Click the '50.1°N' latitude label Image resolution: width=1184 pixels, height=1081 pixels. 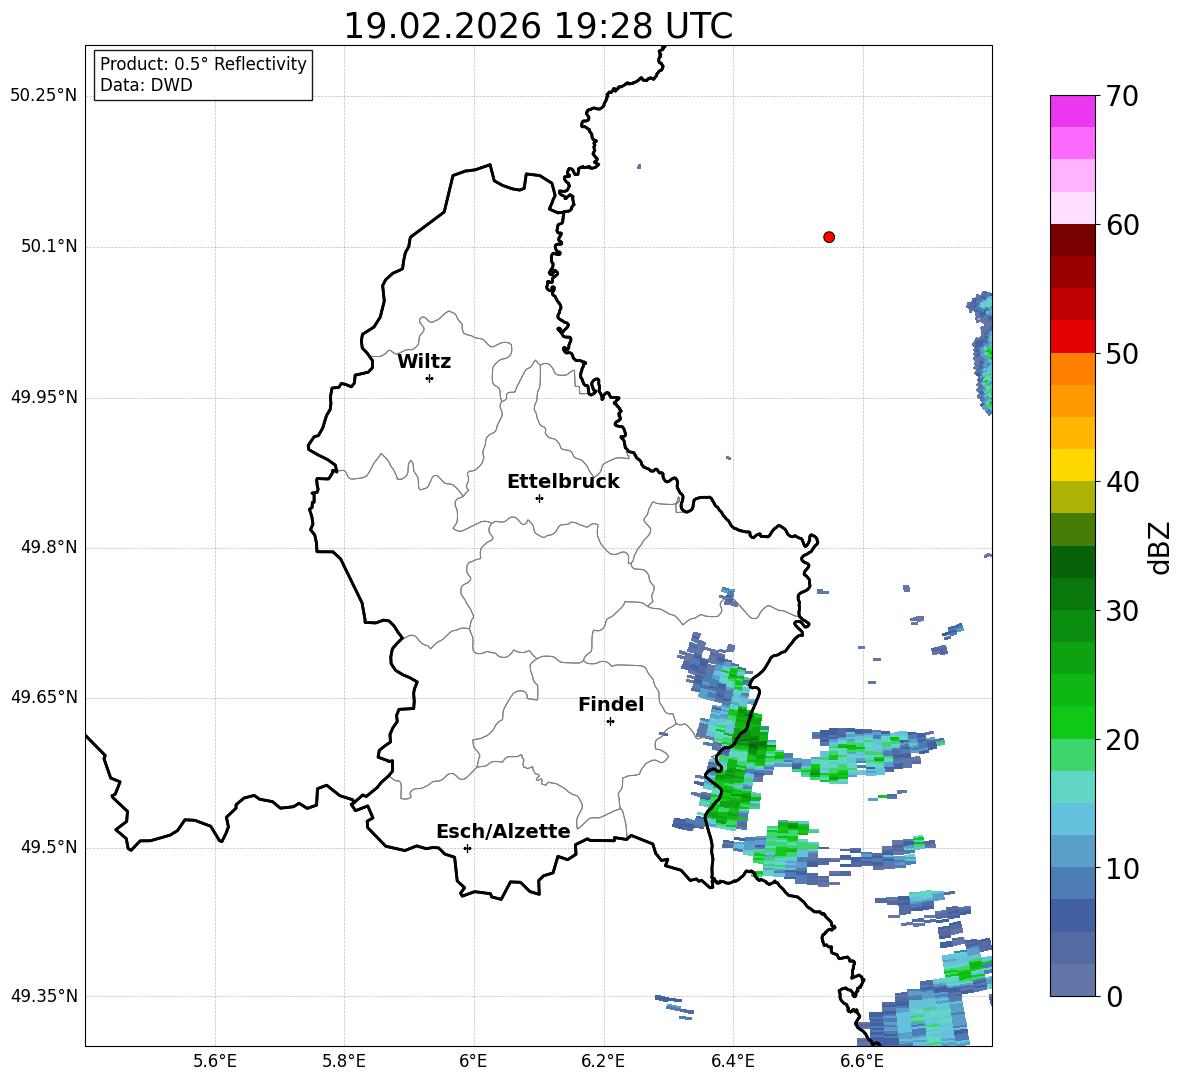(49, 246)
